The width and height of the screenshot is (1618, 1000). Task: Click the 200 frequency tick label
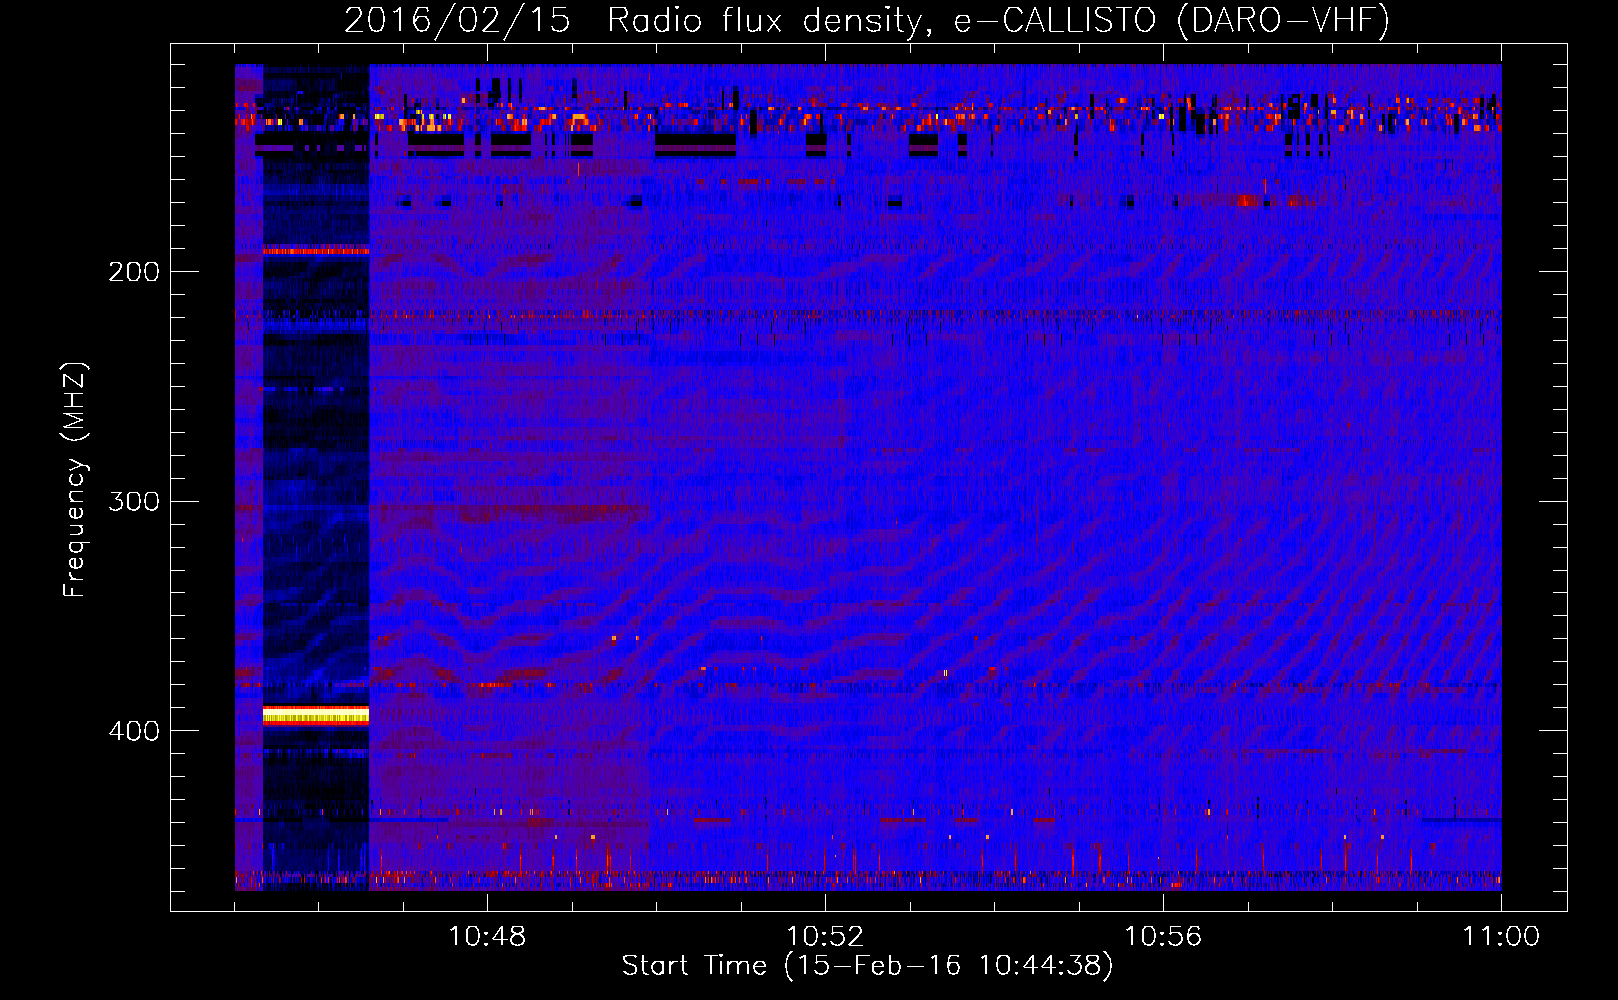pos(133,271)
